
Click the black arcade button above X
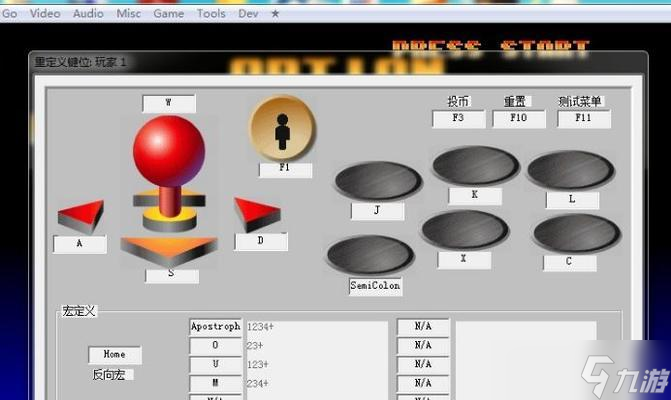[465, 230]
